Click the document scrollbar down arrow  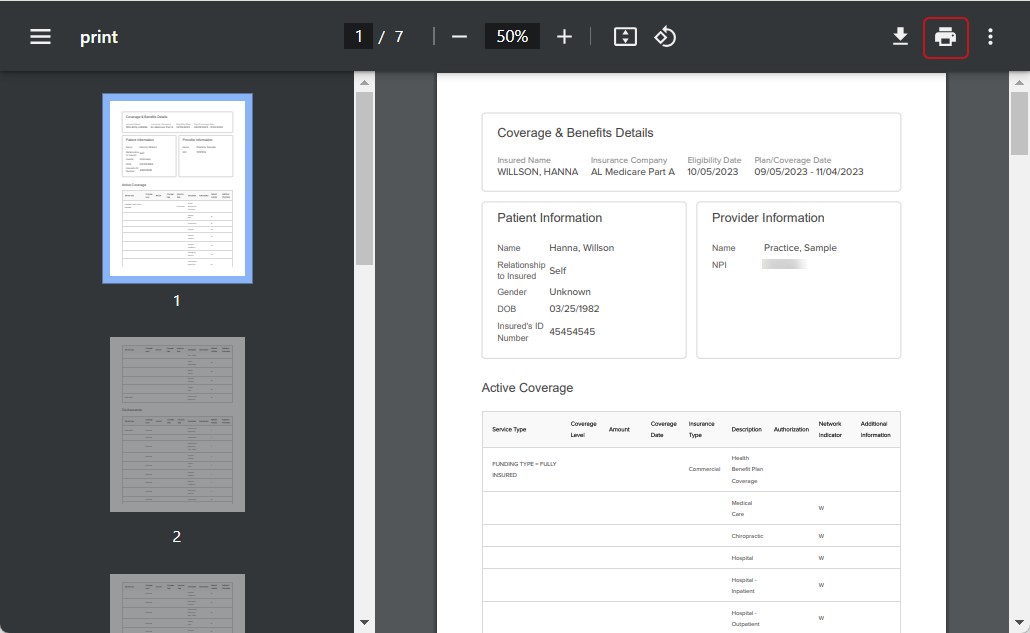(1018, 623)
